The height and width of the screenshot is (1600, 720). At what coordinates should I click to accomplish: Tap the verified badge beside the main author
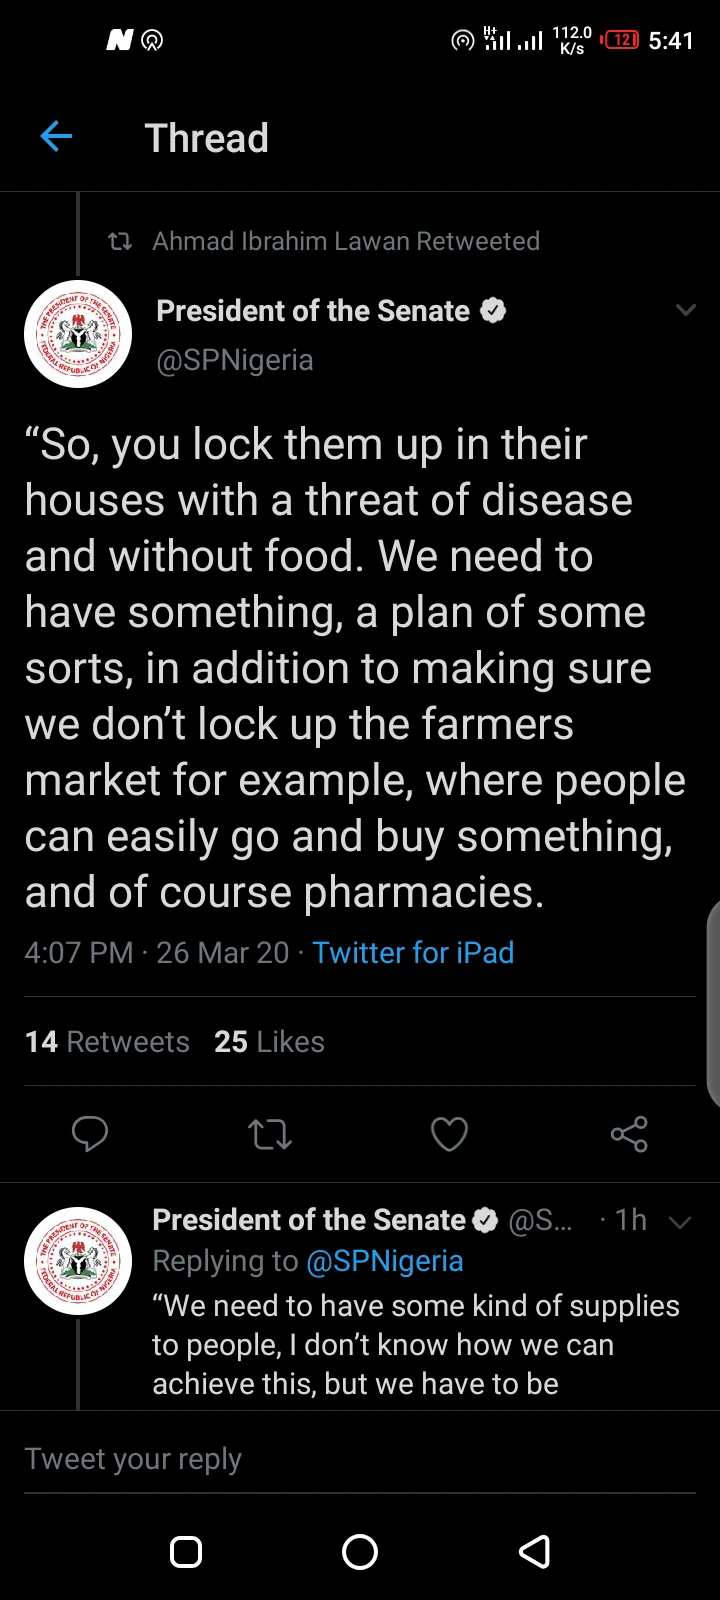(493, 311)
